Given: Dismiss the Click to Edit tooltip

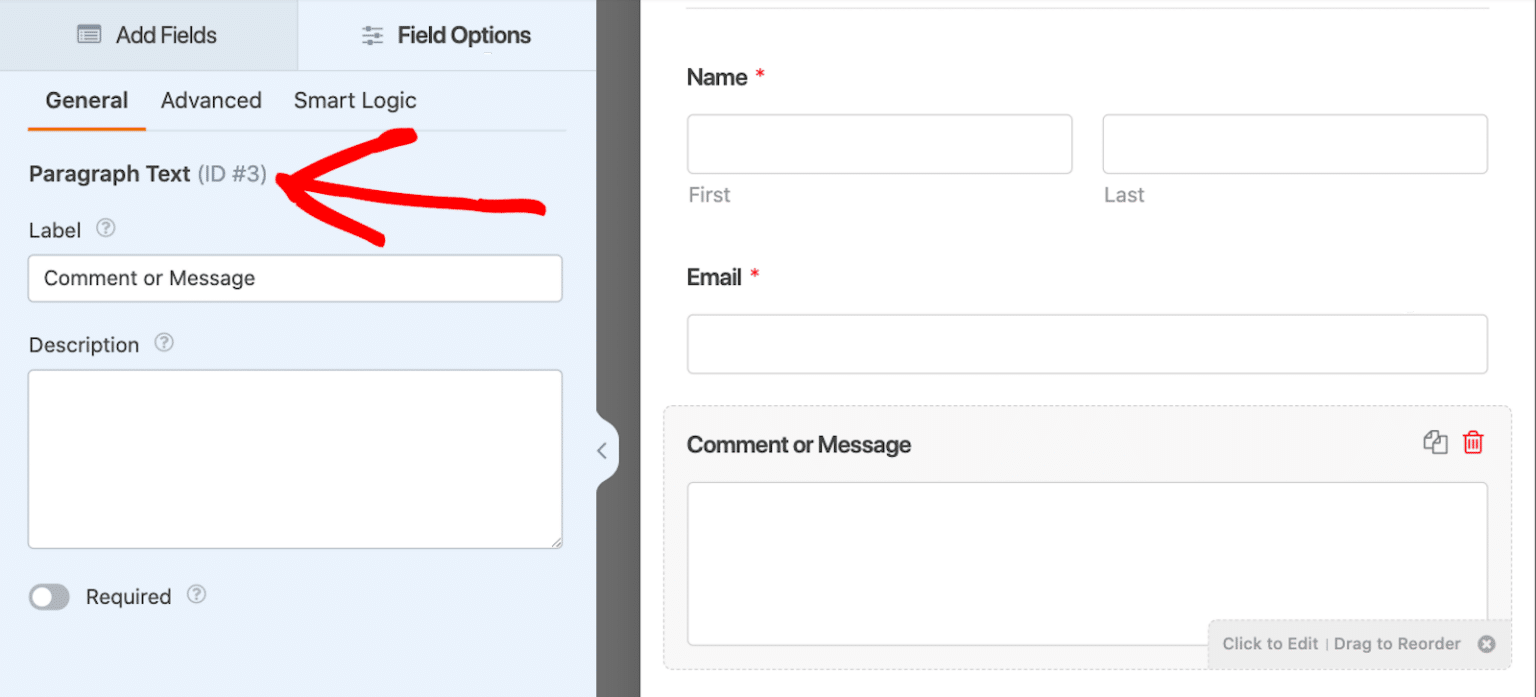Looking at the screenshot, I should (x=1487, y=644).
